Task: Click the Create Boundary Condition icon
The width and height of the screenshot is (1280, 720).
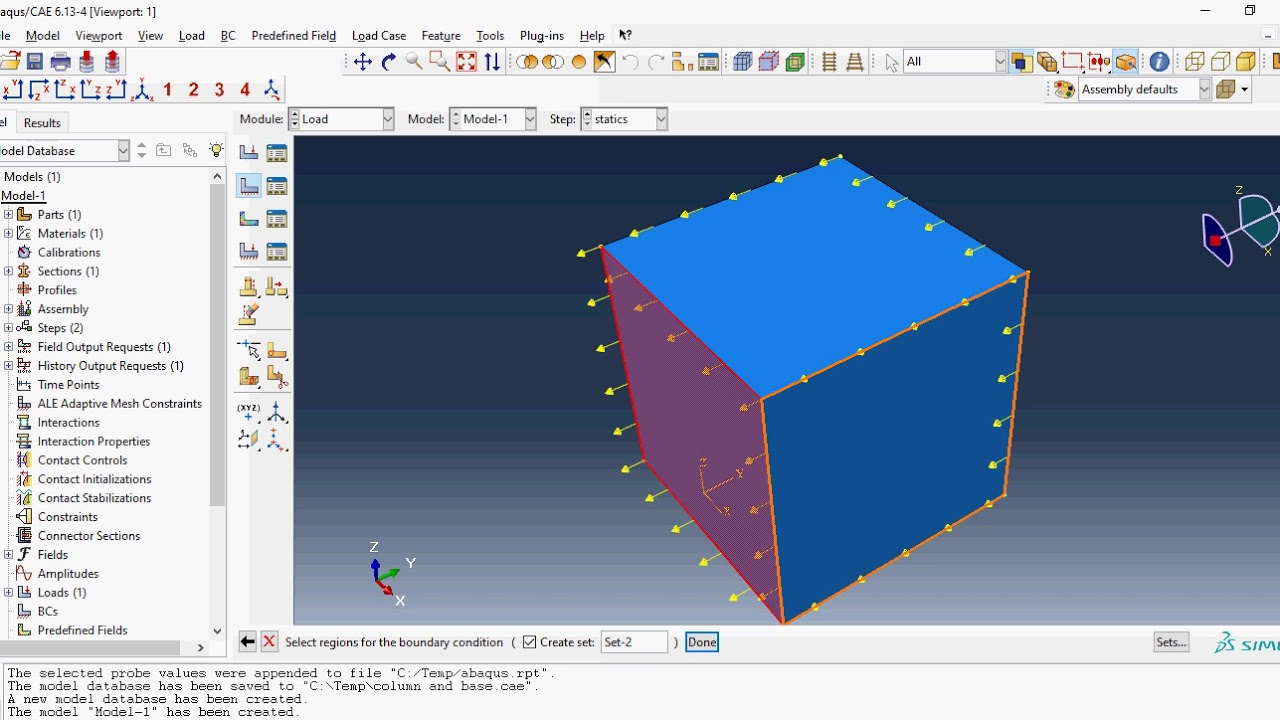Action: tap(249, 186)
